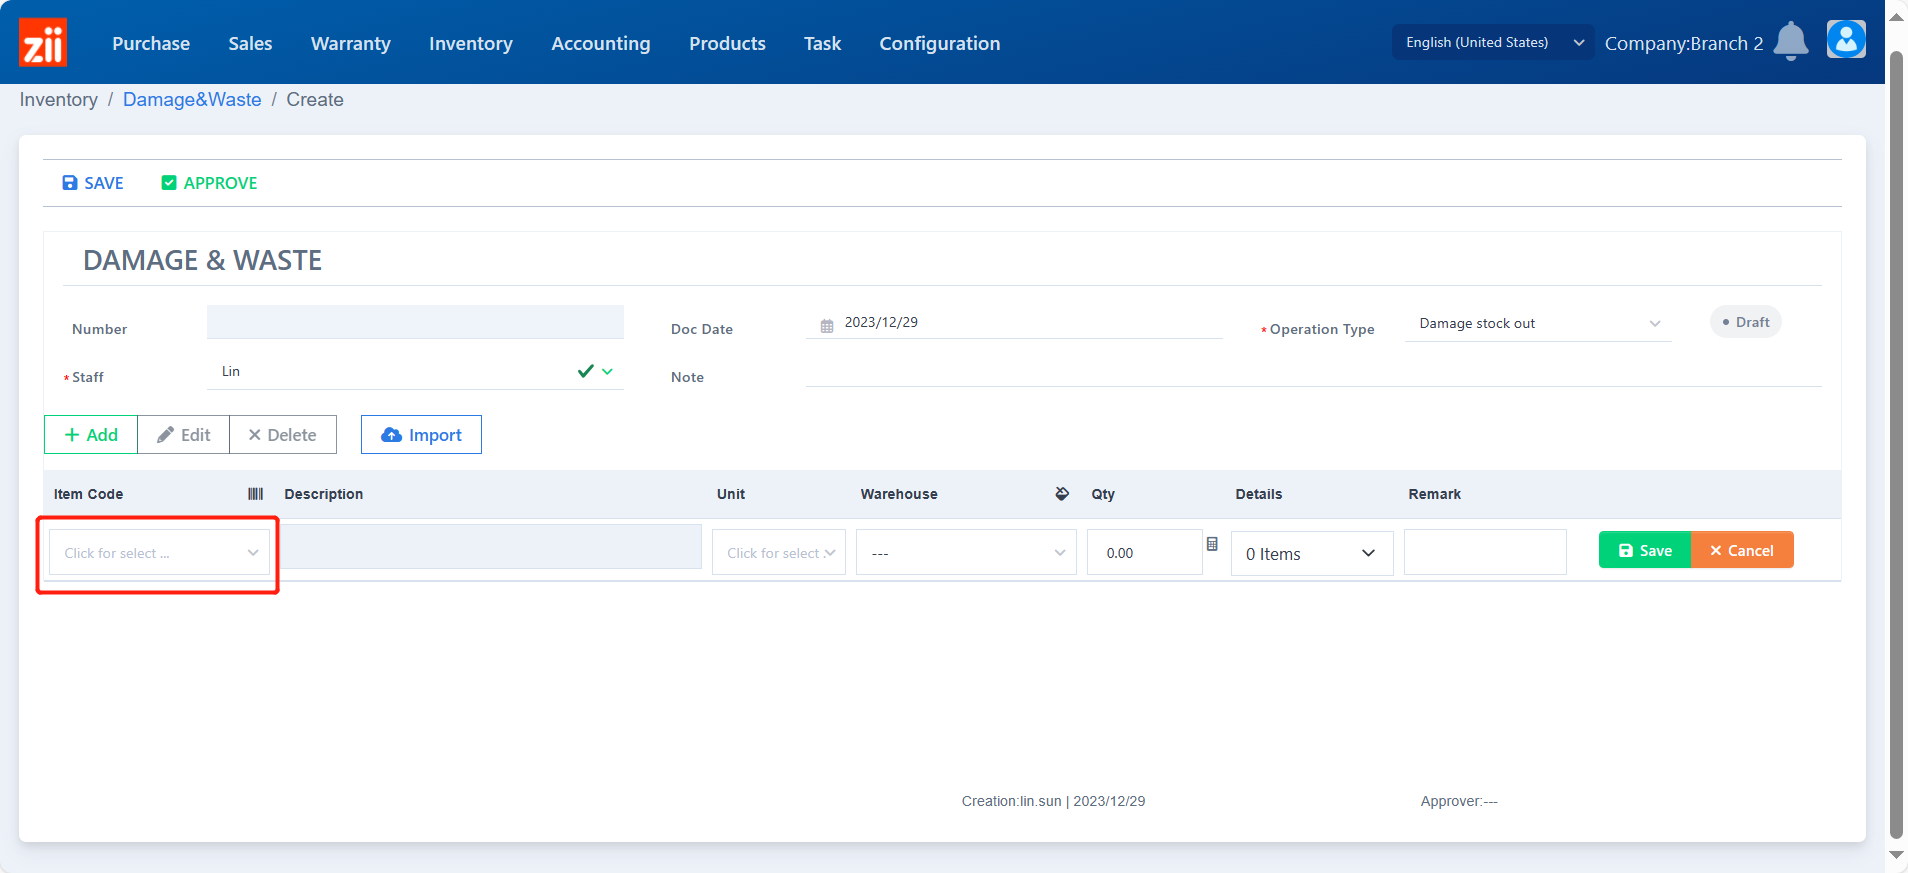Screen dimensions: 1908x873
Task: Go to Damage&Waste breadcrumb link
Action: pos(192,100)
